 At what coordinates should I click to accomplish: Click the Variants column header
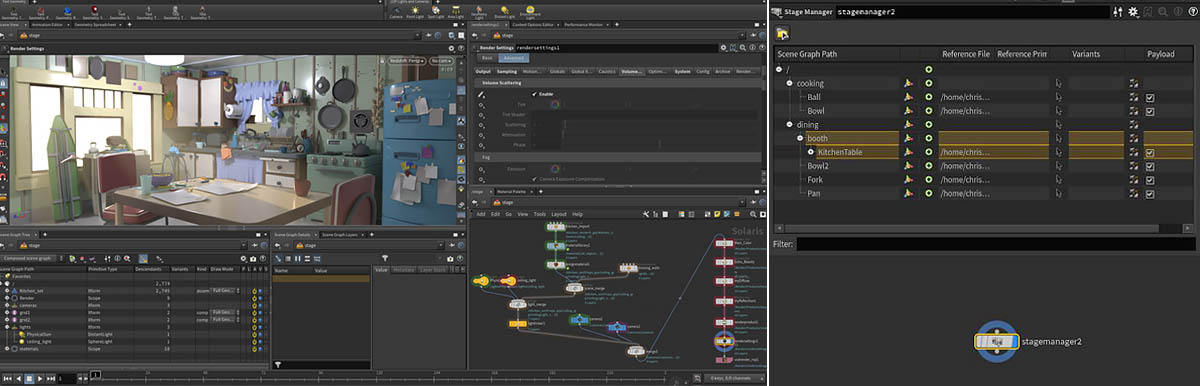click(x=1086, y=53)
